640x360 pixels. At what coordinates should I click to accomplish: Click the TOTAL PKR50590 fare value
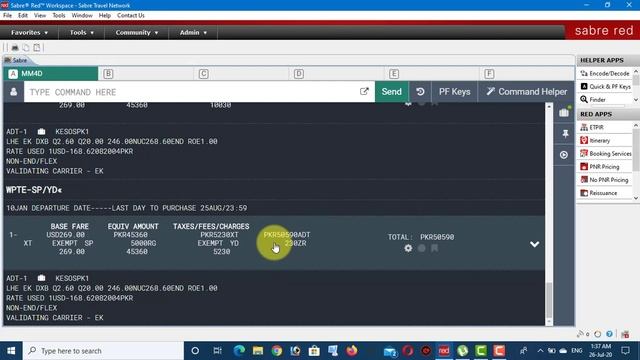pyautogui.click(x=421, y=237)
